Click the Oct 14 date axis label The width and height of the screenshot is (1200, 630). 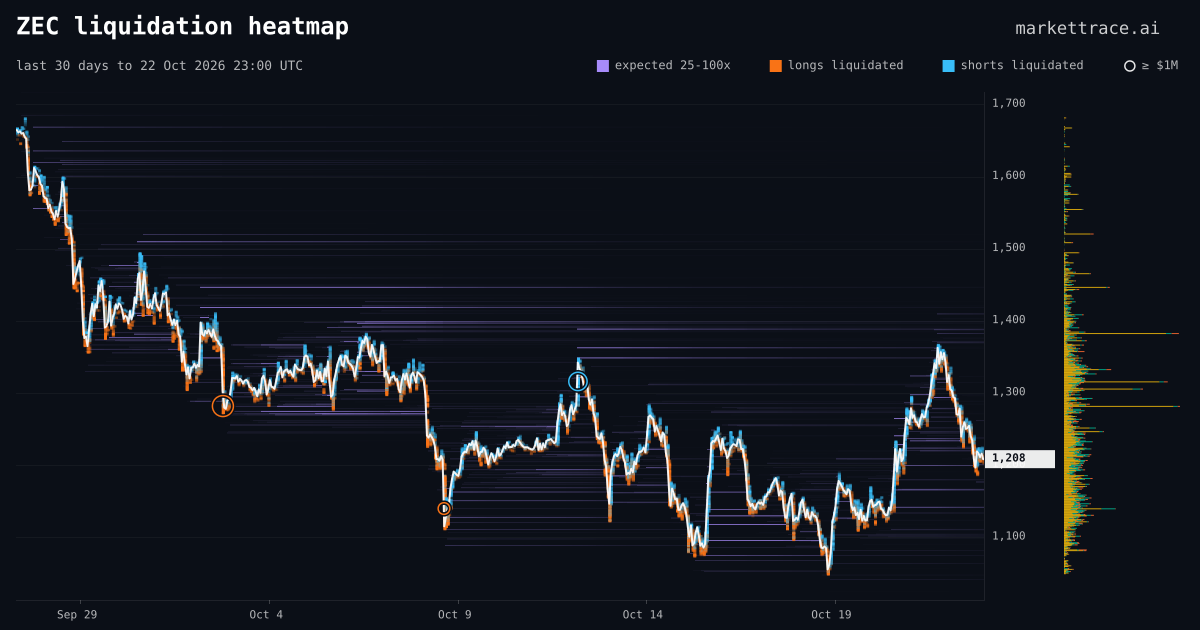pyautogui.click(x=642, y=614)
